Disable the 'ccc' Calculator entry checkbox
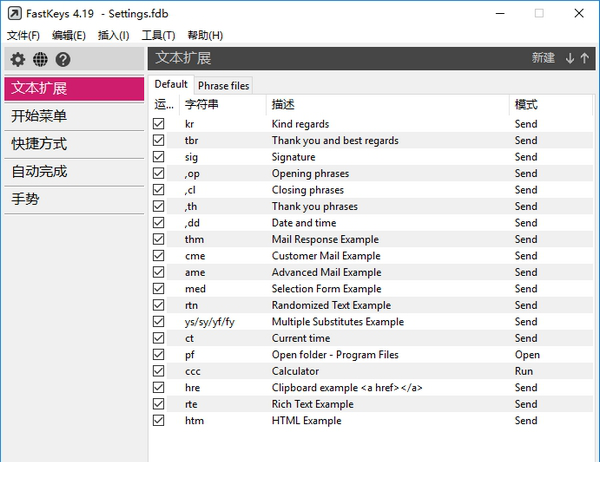This screenshot has width=600, height=480. click(x=158, y=371)
